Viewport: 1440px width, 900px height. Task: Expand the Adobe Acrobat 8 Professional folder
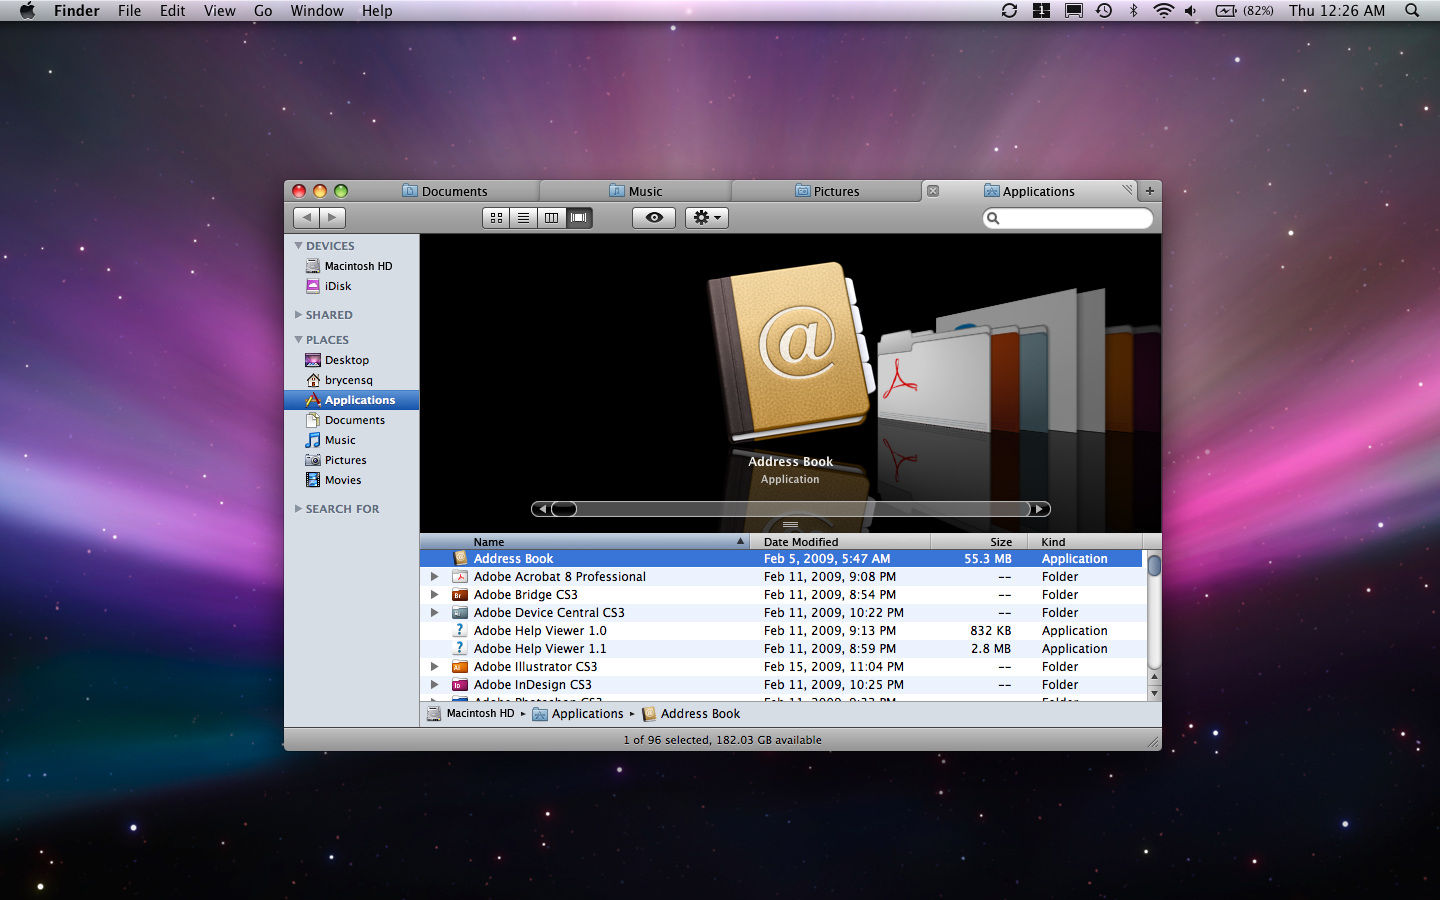pos(434,576)
